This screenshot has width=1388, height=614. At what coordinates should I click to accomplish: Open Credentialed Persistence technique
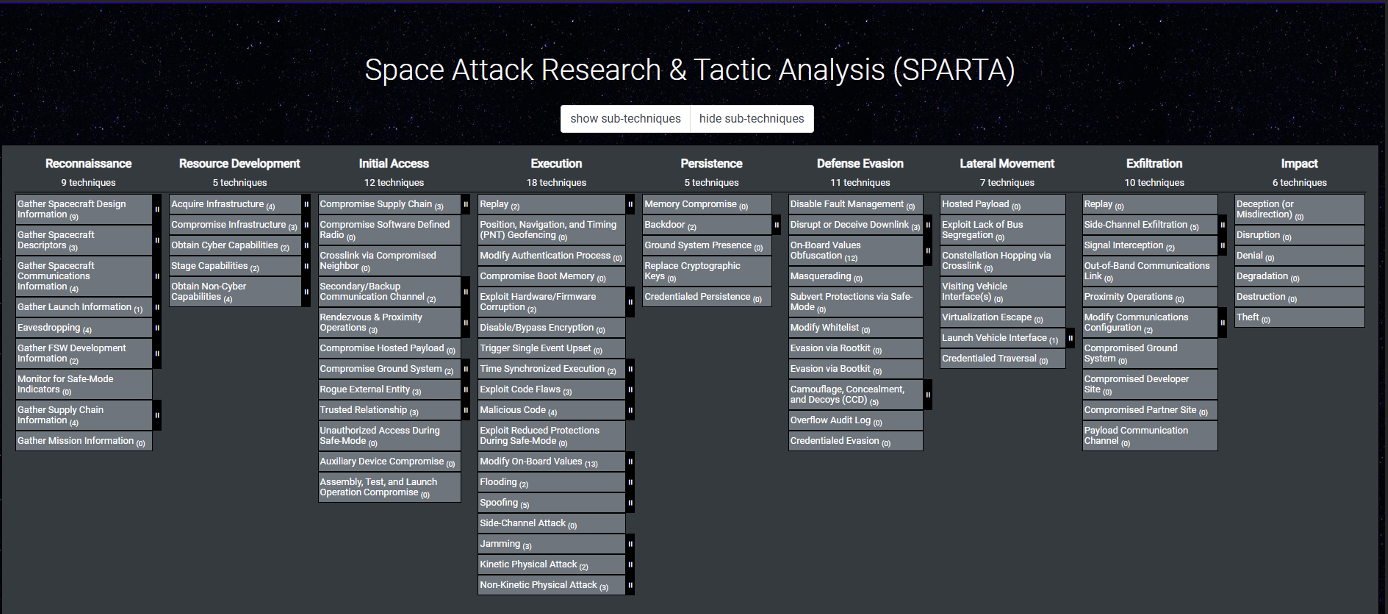click(707, 297)
